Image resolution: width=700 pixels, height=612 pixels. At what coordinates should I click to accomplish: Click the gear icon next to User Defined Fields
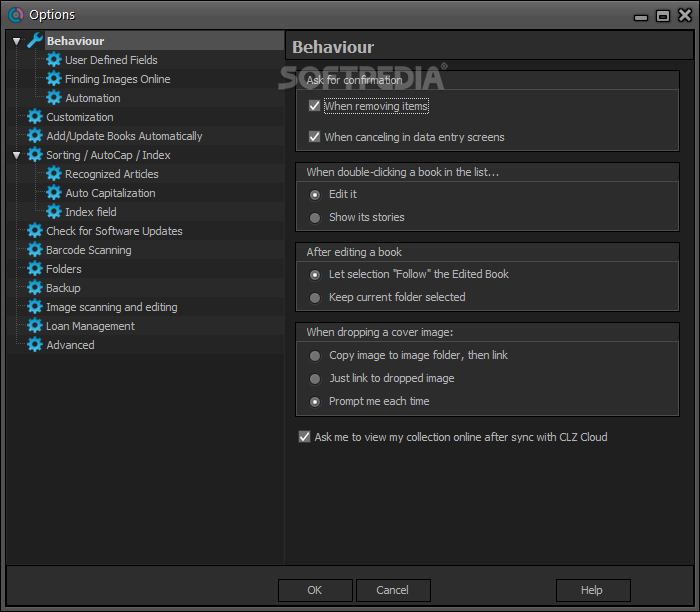click(54, 59)
